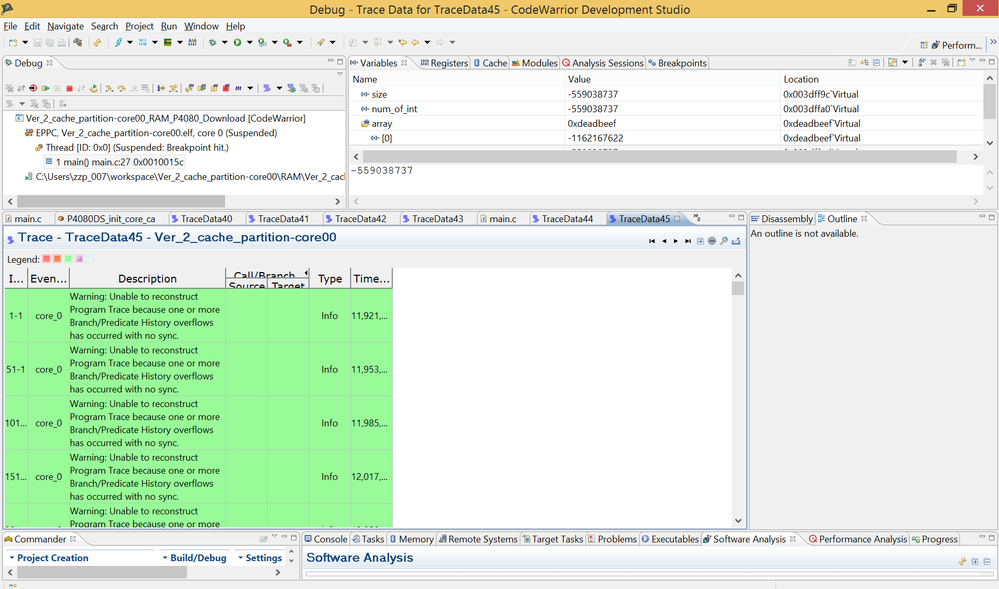Click the Export icon in Trace view
This screenshot has width=999, height=589.
[736, 241]
